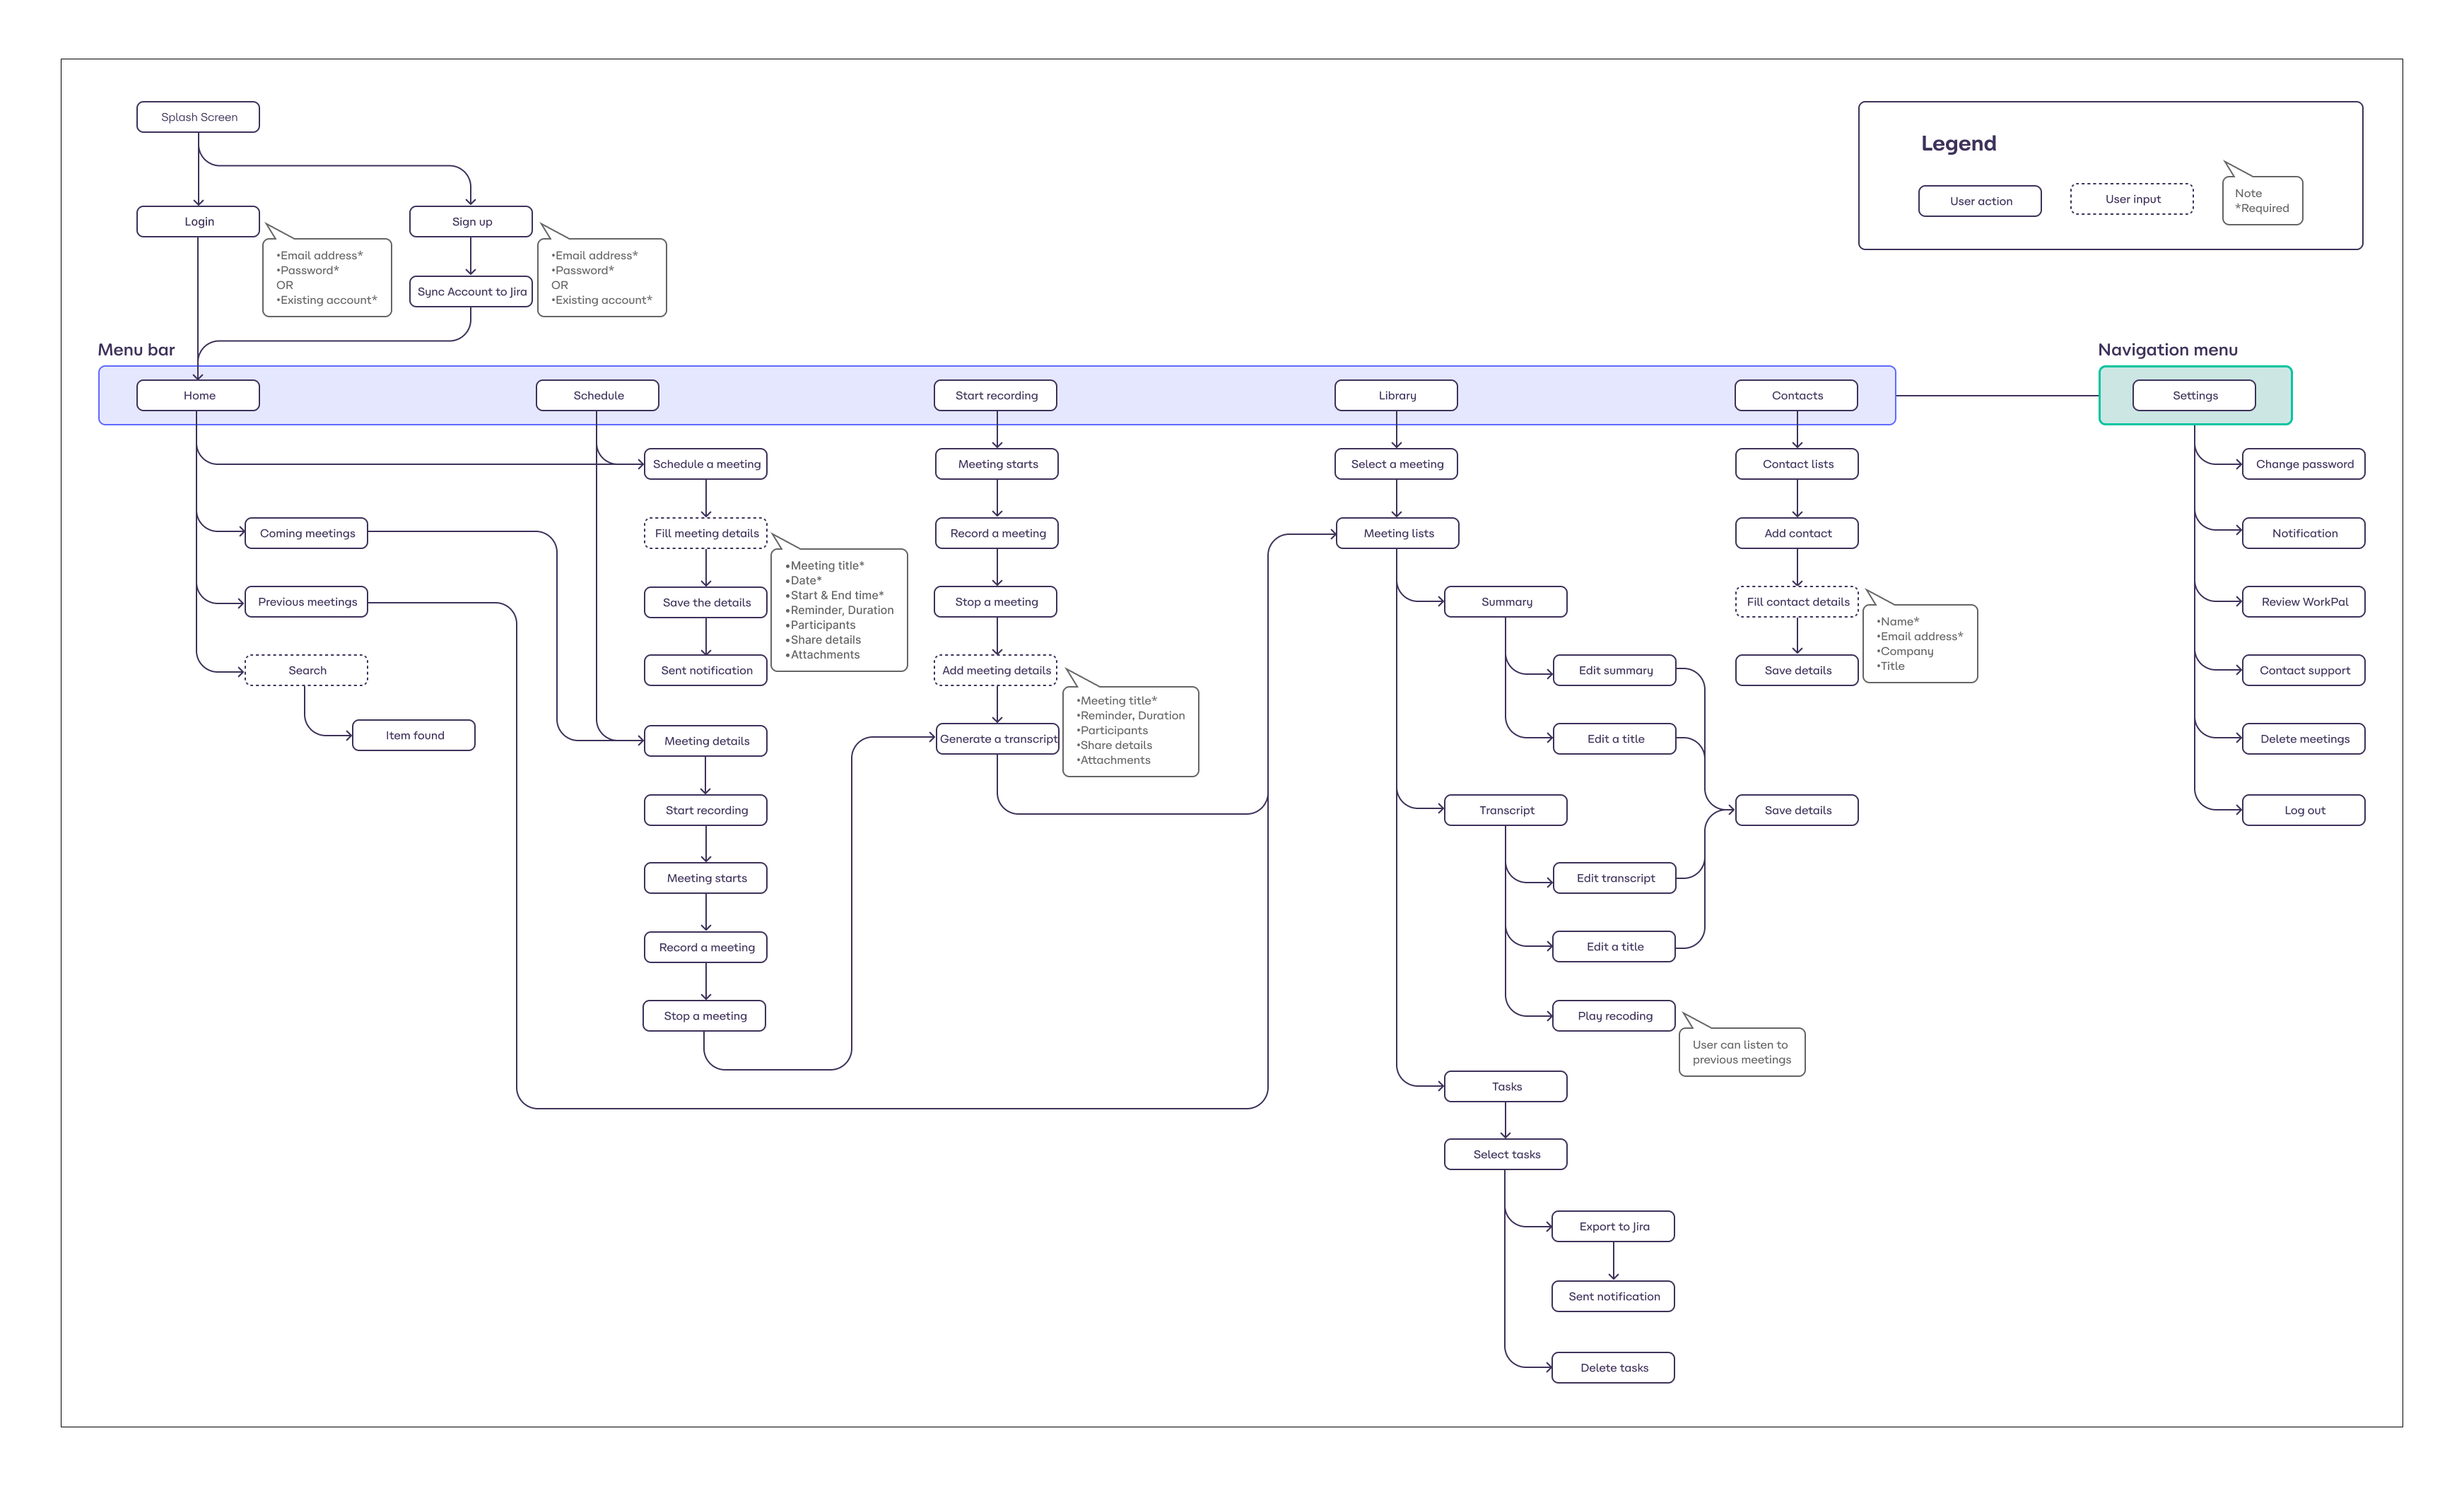Select the Meeting details node

[x=706, y=741]
